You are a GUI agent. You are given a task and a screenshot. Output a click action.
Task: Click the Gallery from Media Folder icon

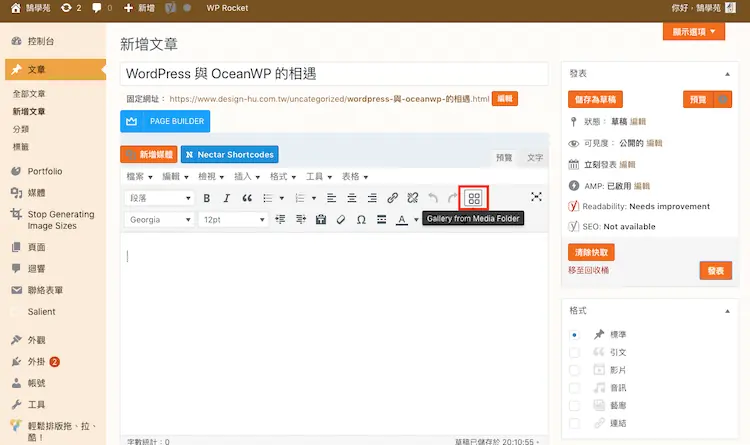pos(474,198)
